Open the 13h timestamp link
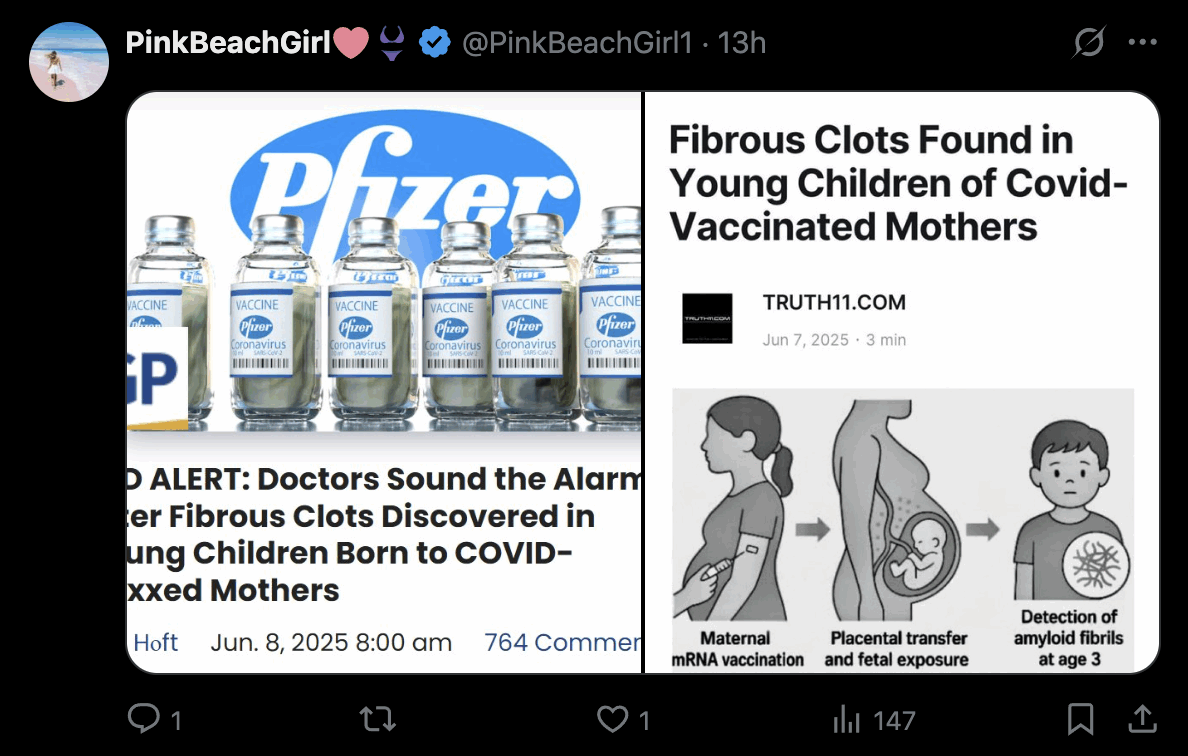 742,43
